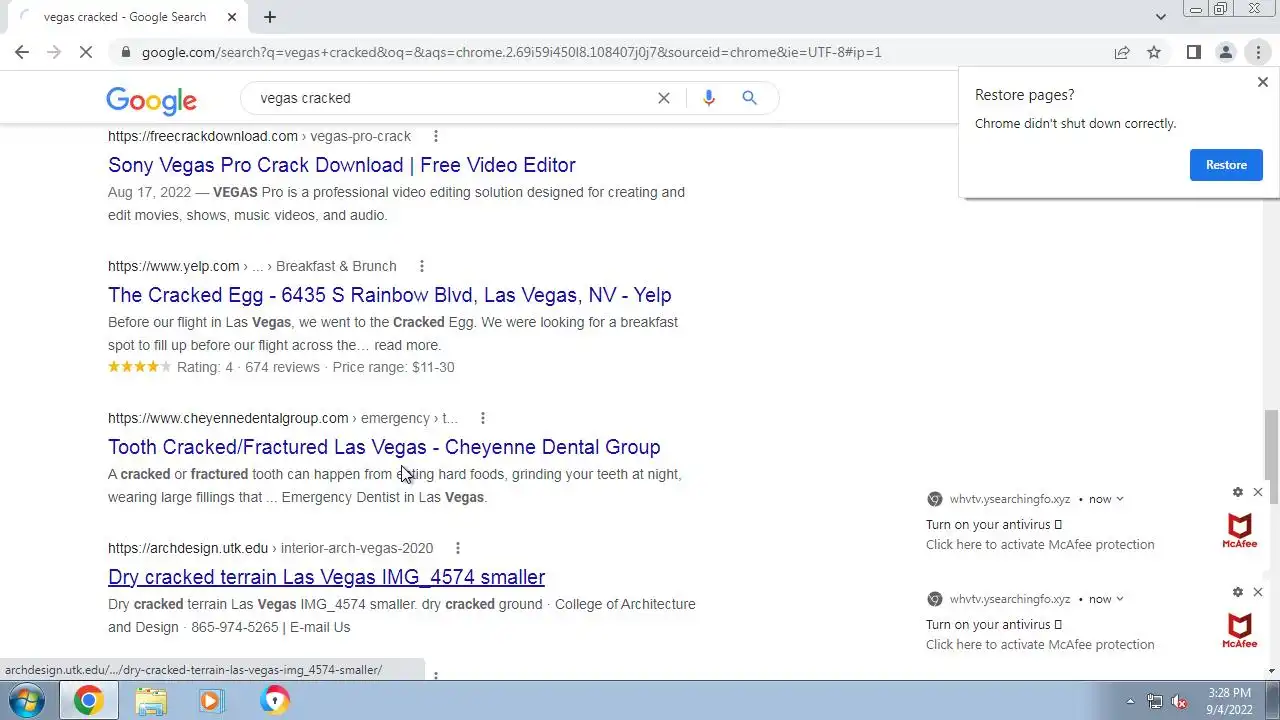Screen dimensions: 1280x720
Task: Click second Click here to activate McAfee text
Action: click(1040, 645)
